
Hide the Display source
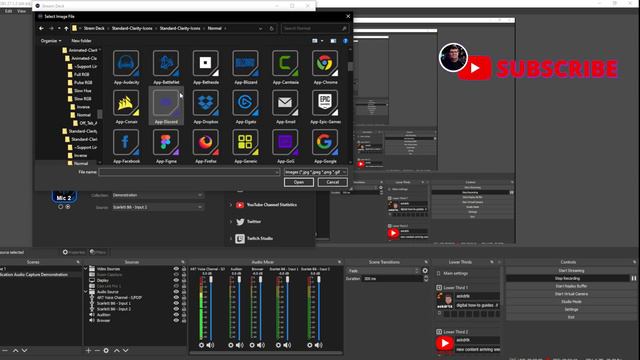coord(176,280)
